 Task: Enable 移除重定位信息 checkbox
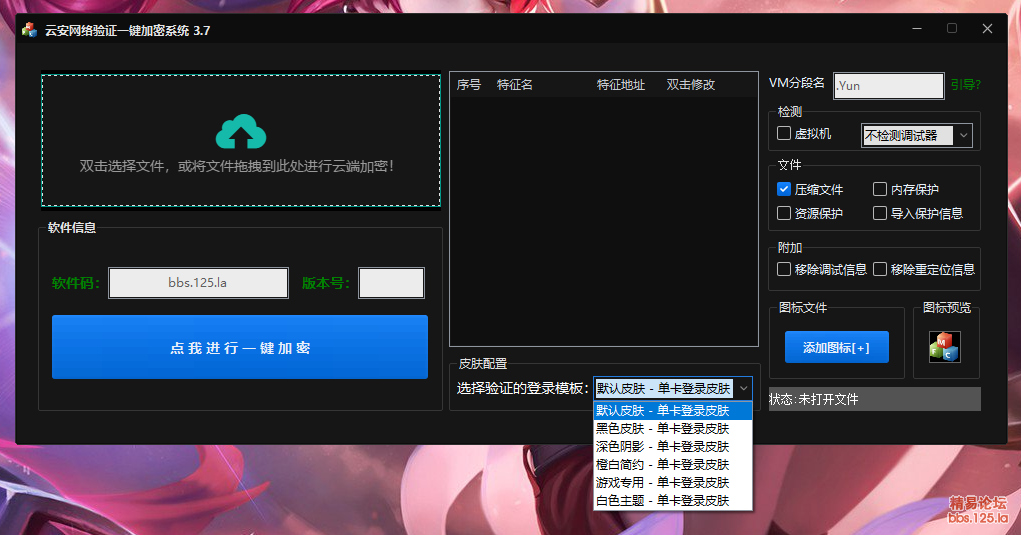tap(880, 269)
